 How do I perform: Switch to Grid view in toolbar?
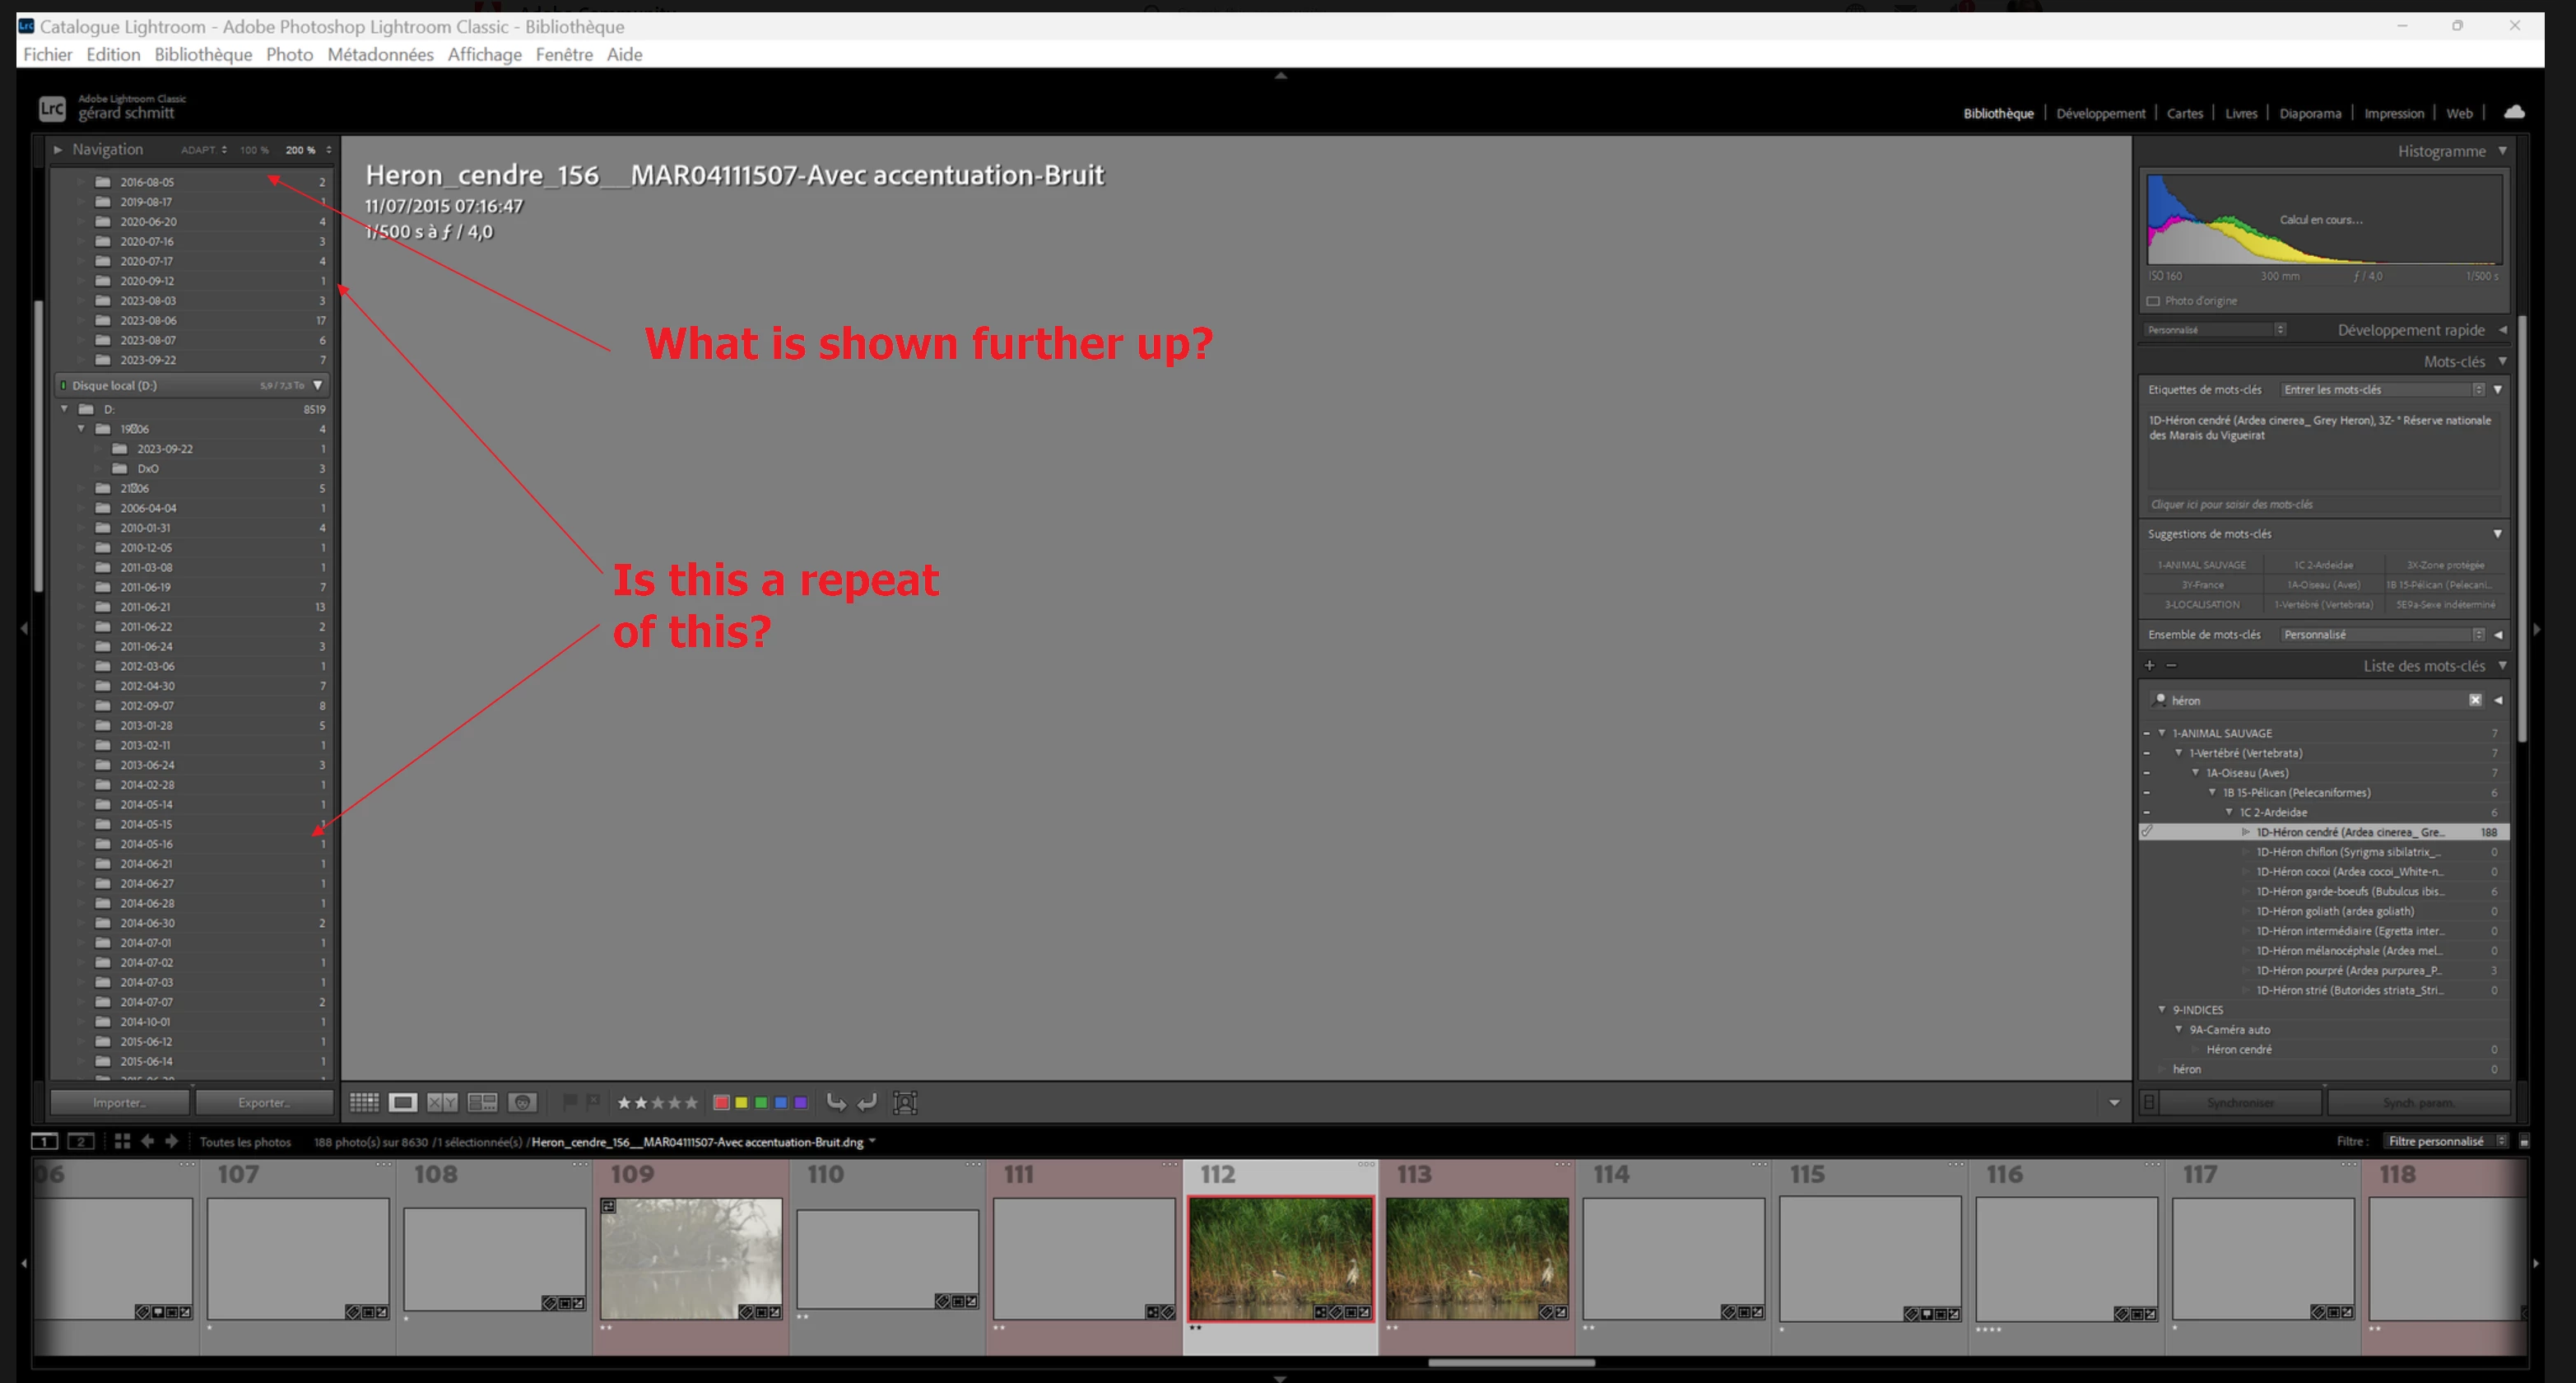(364, 1102)
